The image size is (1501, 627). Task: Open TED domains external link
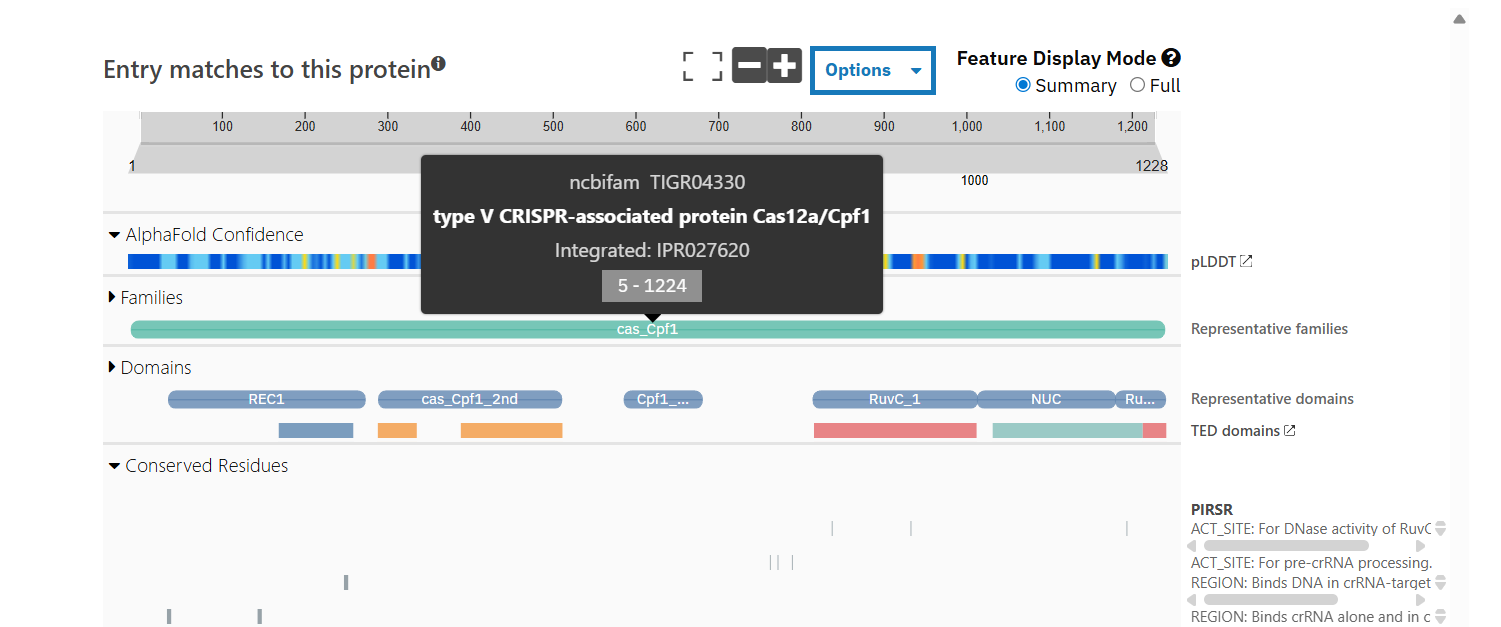tap(1290, 431)
